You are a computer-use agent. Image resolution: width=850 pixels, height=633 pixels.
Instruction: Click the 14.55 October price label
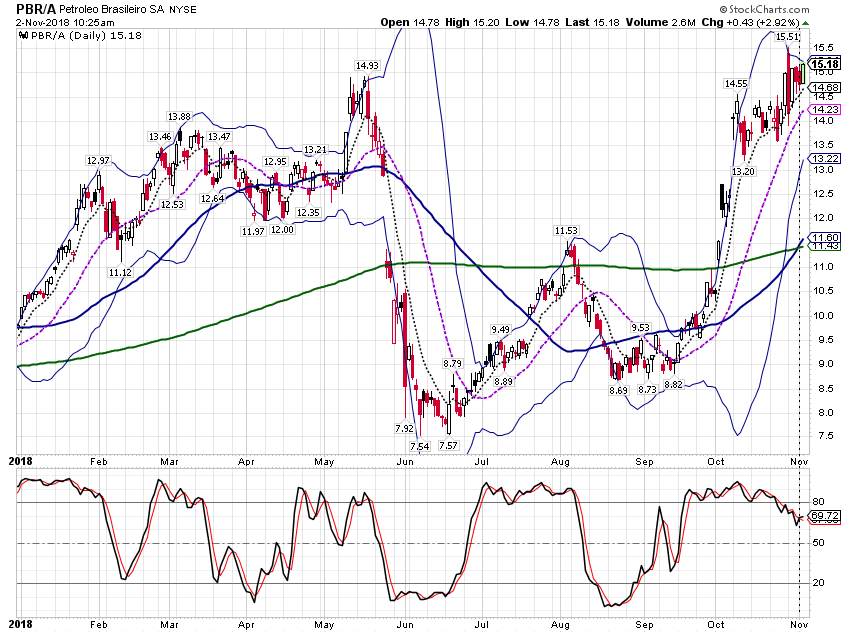coord(736,84)
